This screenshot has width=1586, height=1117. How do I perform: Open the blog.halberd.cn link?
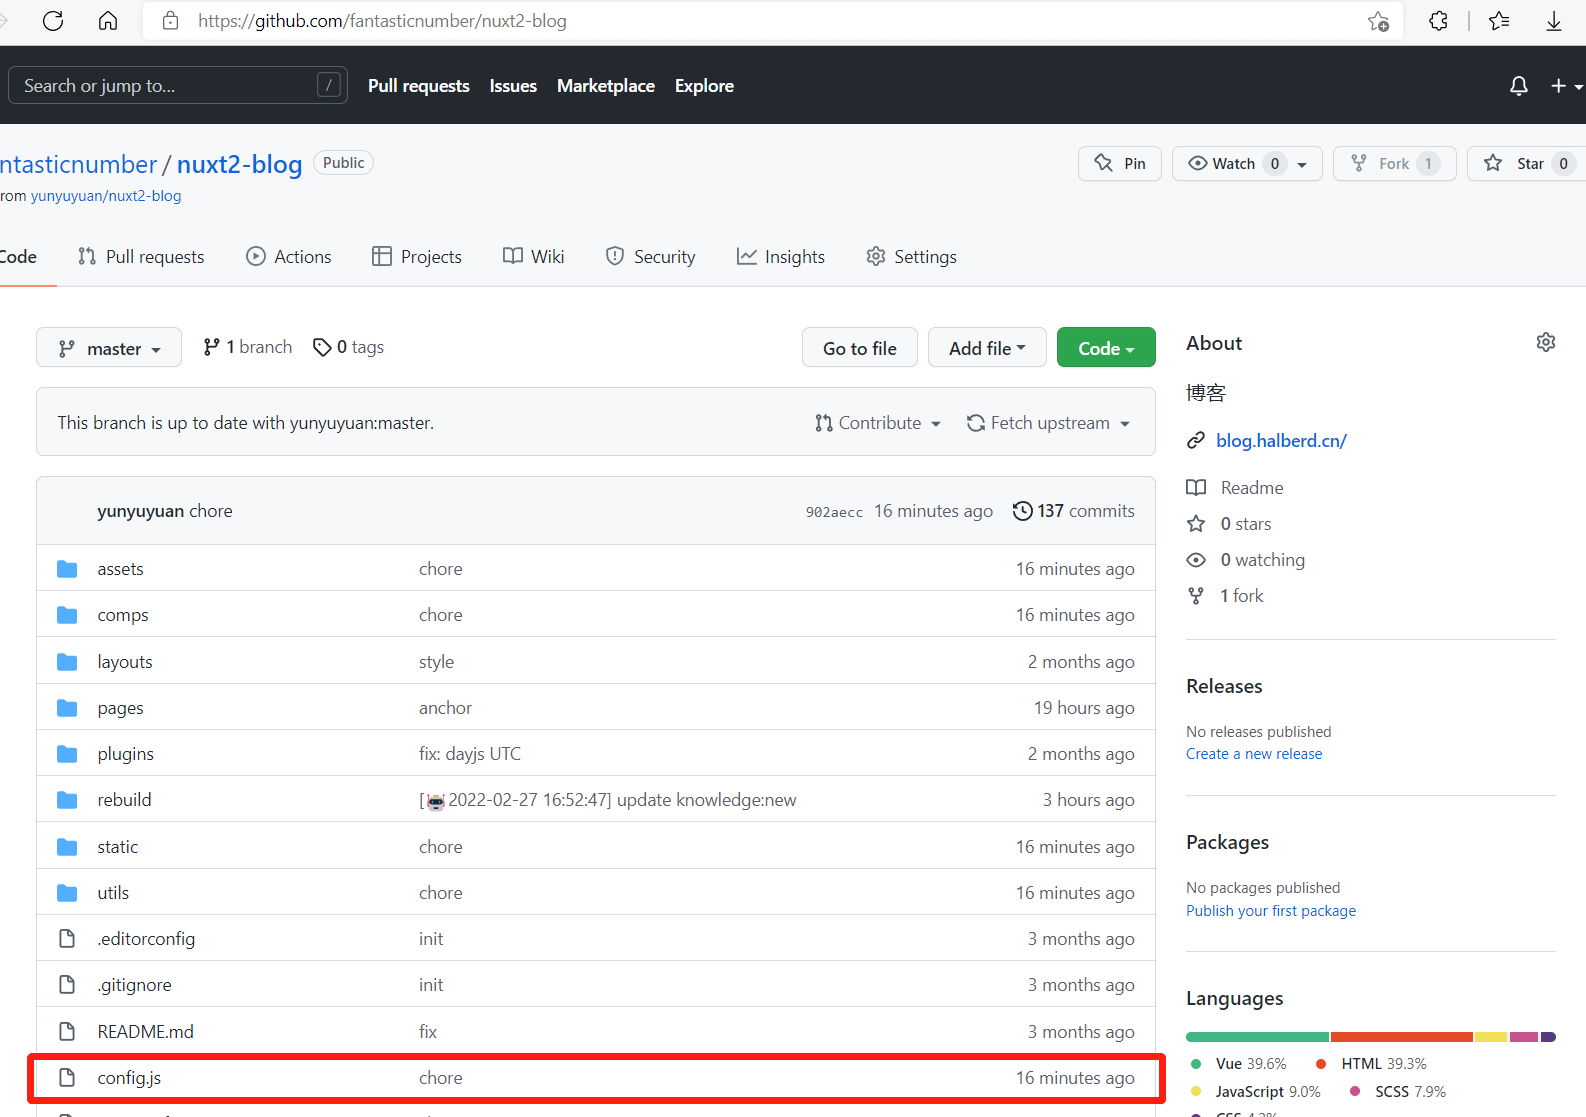click(1281, 441)
